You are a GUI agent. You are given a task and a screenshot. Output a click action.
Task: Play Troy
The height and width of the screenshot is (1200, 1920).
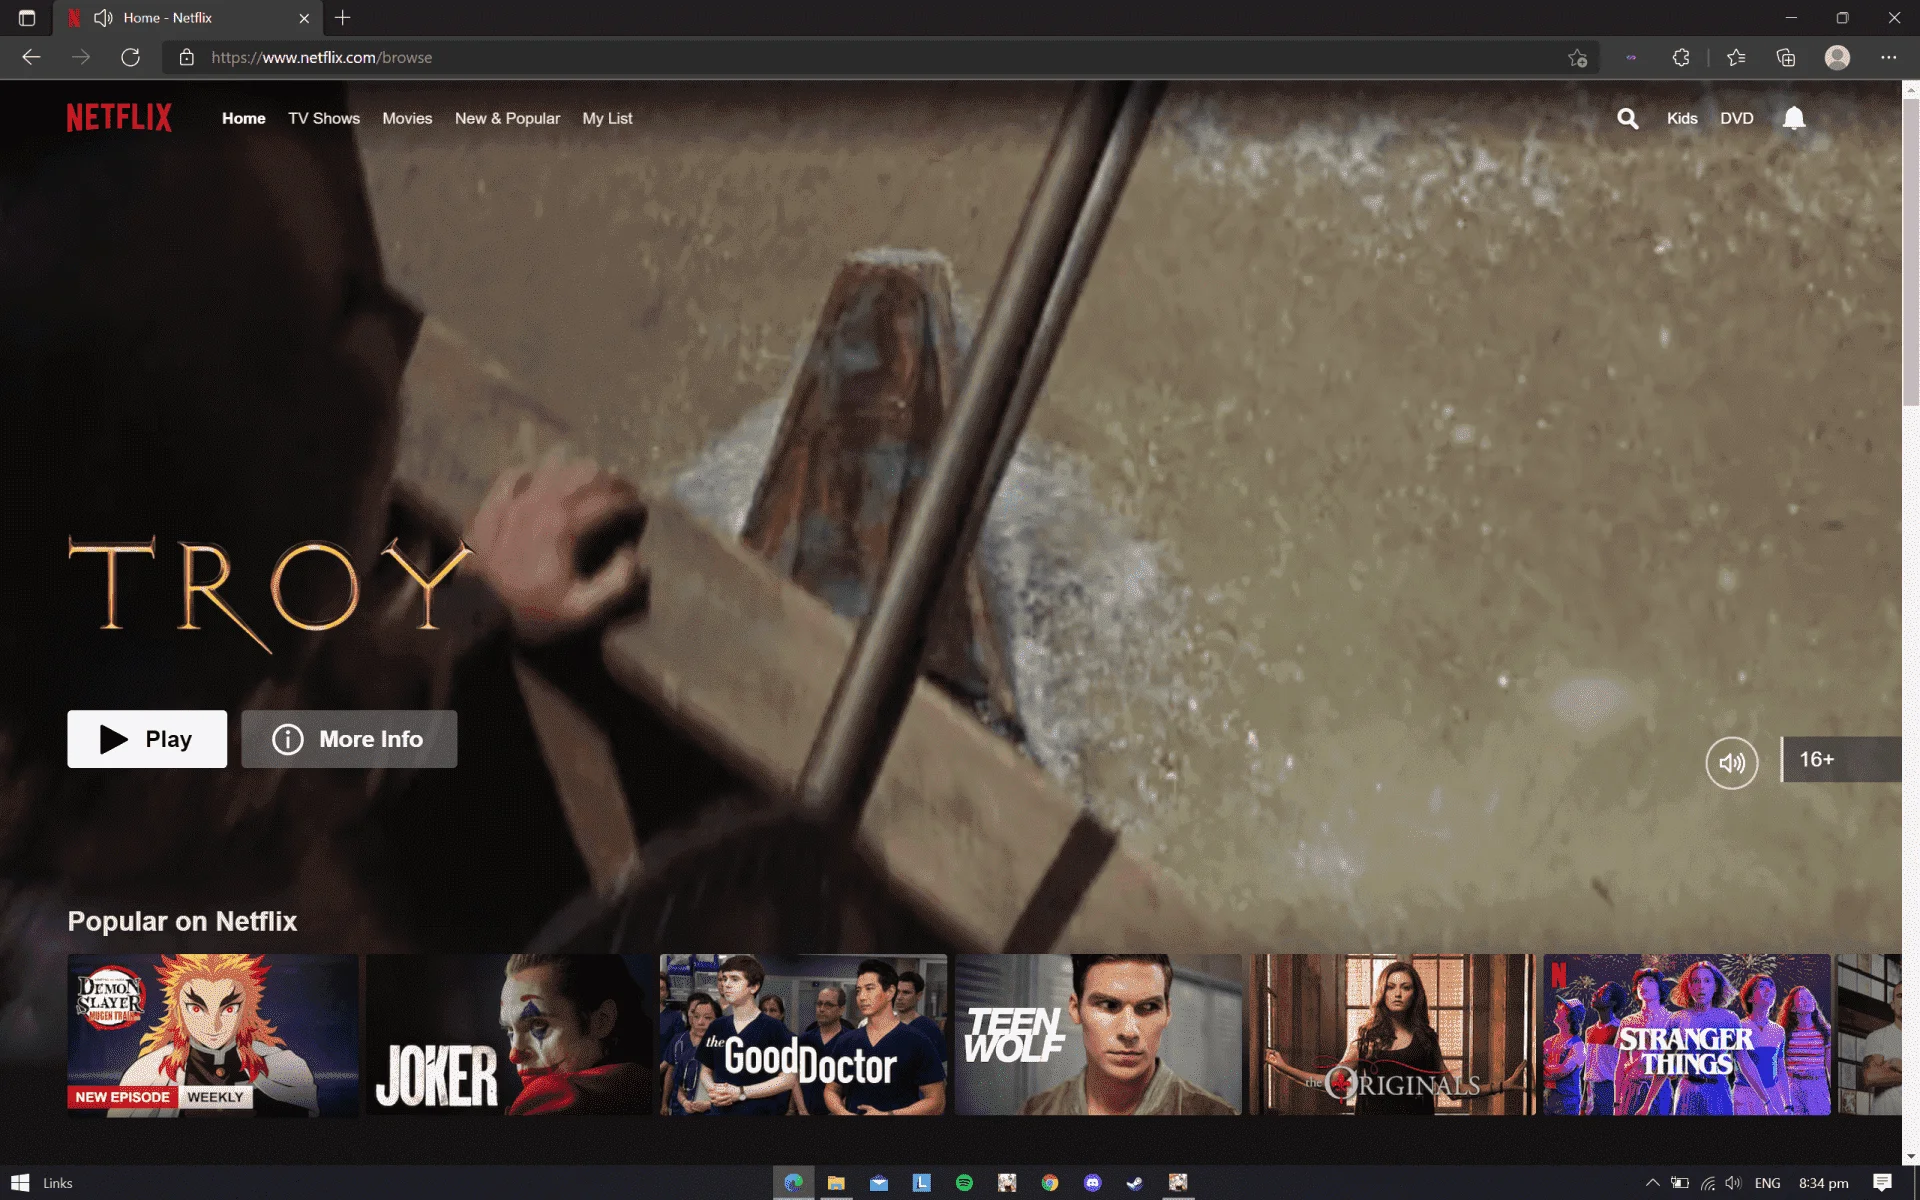[x=147, y=739]
